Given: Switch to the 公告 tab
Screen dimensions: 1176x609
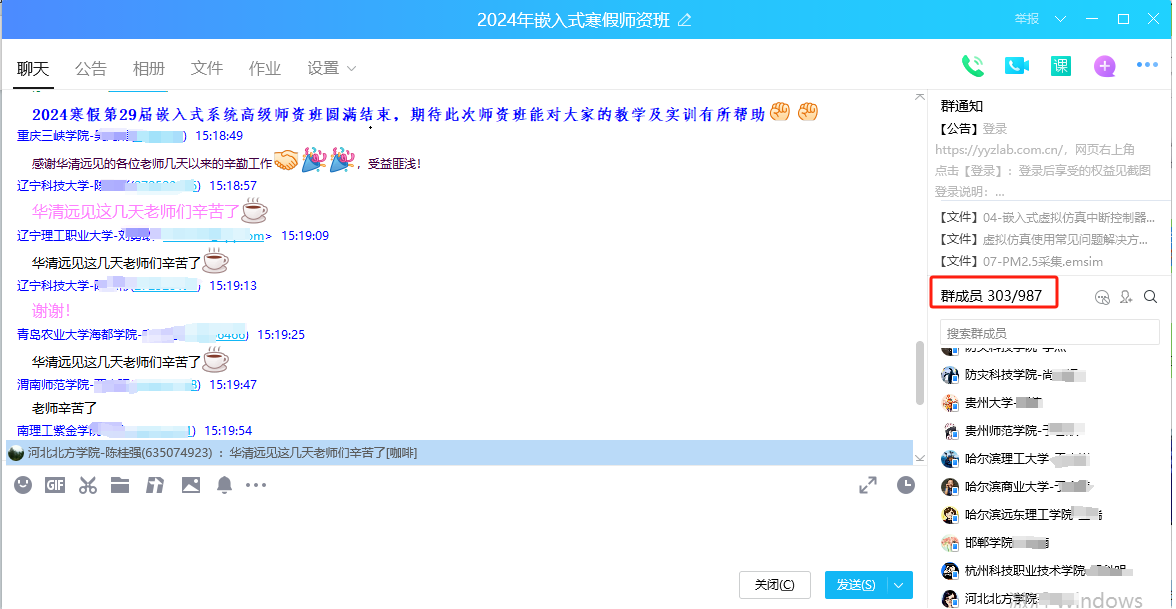Looking at the screenshot, I should (x=91, y=69).
